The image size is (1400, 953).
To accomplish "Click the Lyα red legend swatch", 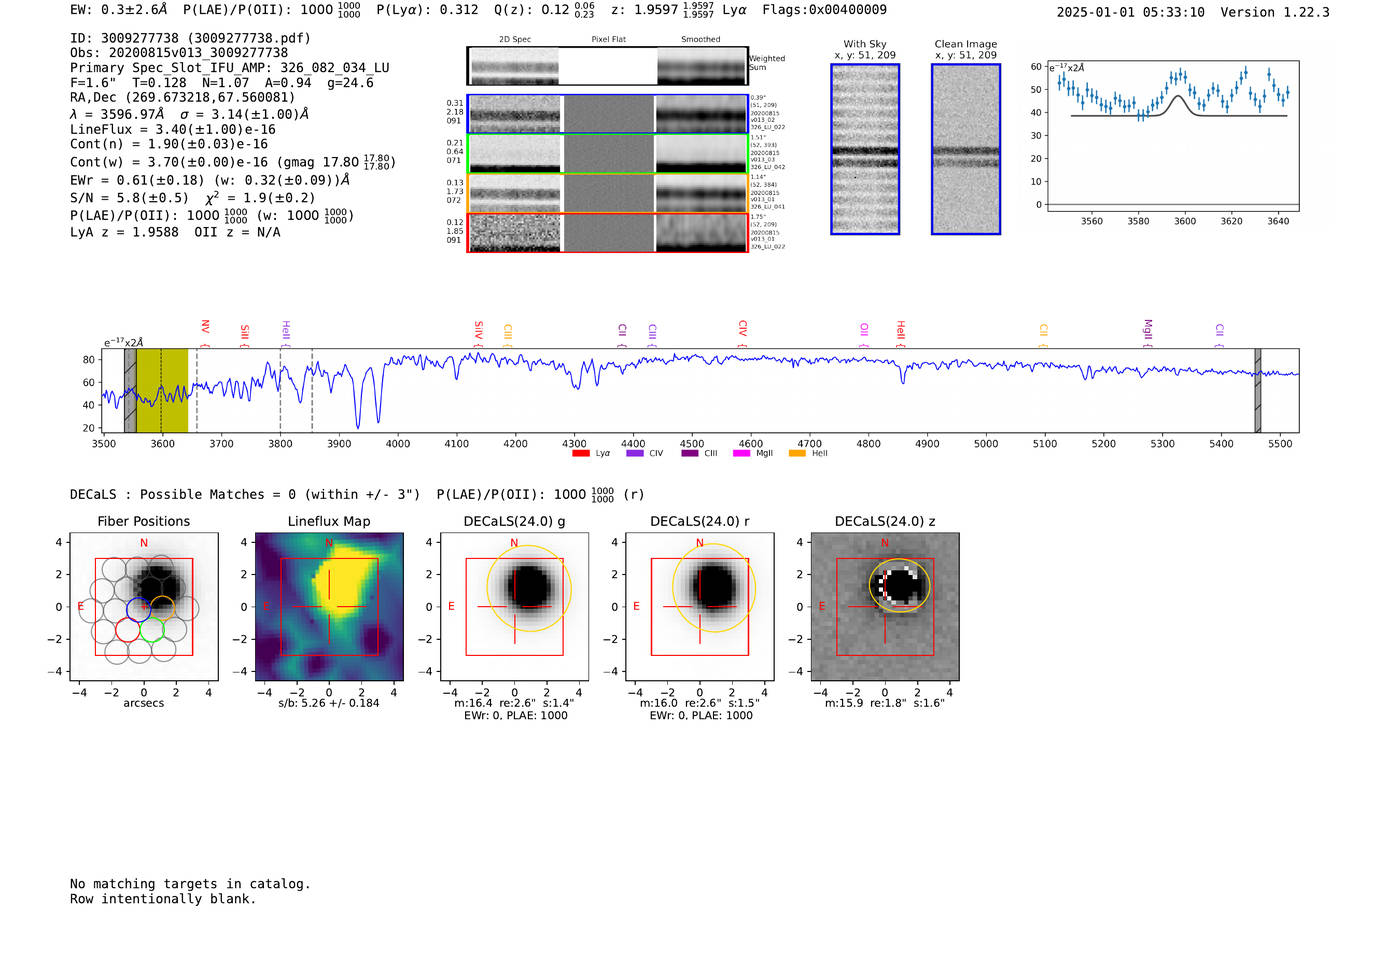I will point(581,454).
